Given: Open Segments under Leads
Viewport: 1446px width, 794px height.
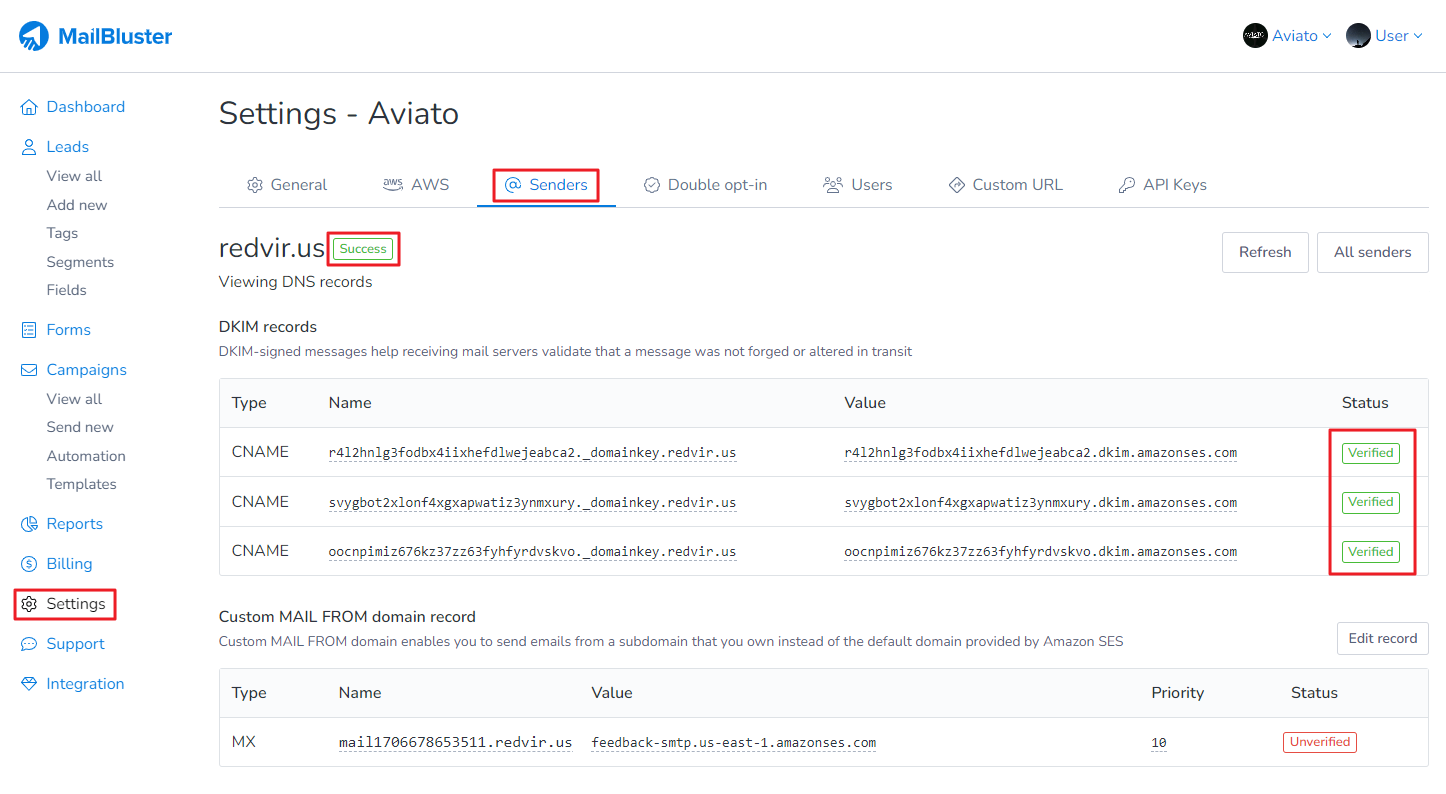Looking at the screenshot, I should [x=80, y=262].
